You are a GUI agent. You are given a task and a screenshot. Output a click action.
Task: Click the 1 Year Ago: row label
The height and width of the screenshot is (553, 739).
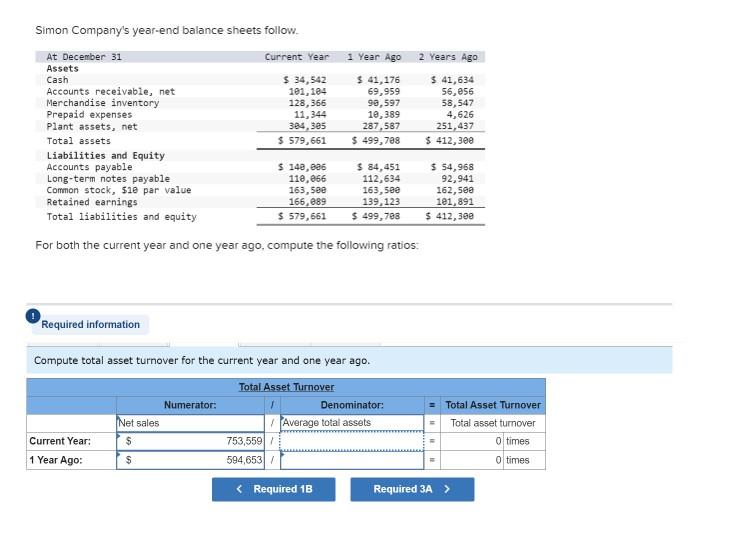[56, 460]
